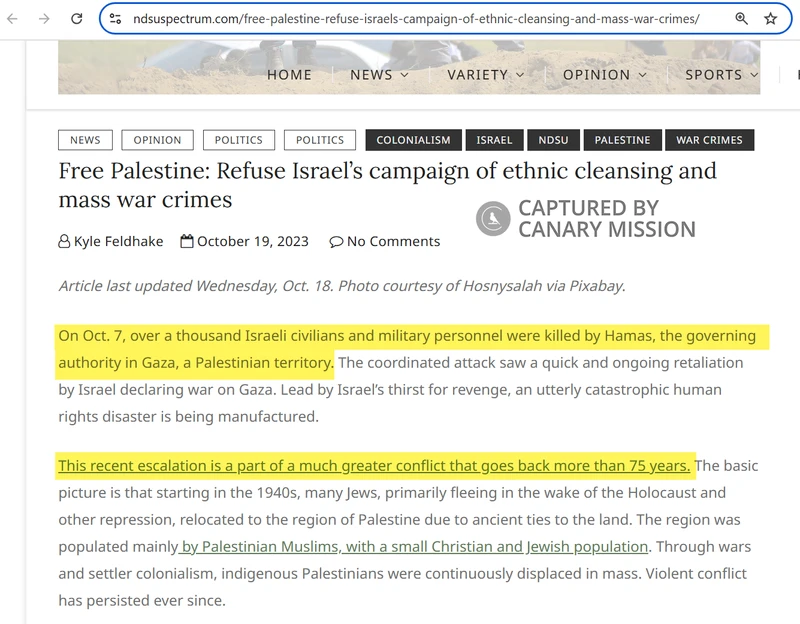The image size is (800, 624).
Task: Click the comment bubble icon
Action: (336, 241)
